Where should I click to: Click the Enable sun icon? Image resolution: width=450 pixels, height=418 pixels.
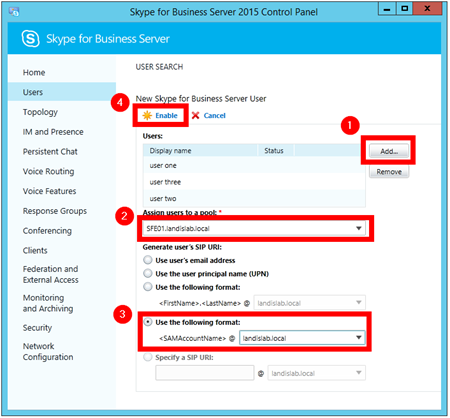(x=147, y=115)
